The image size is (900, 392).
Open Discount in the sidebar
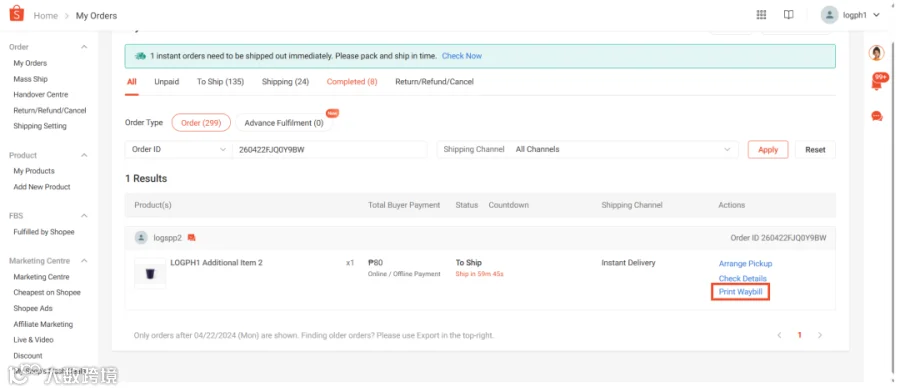pos(28,356)
